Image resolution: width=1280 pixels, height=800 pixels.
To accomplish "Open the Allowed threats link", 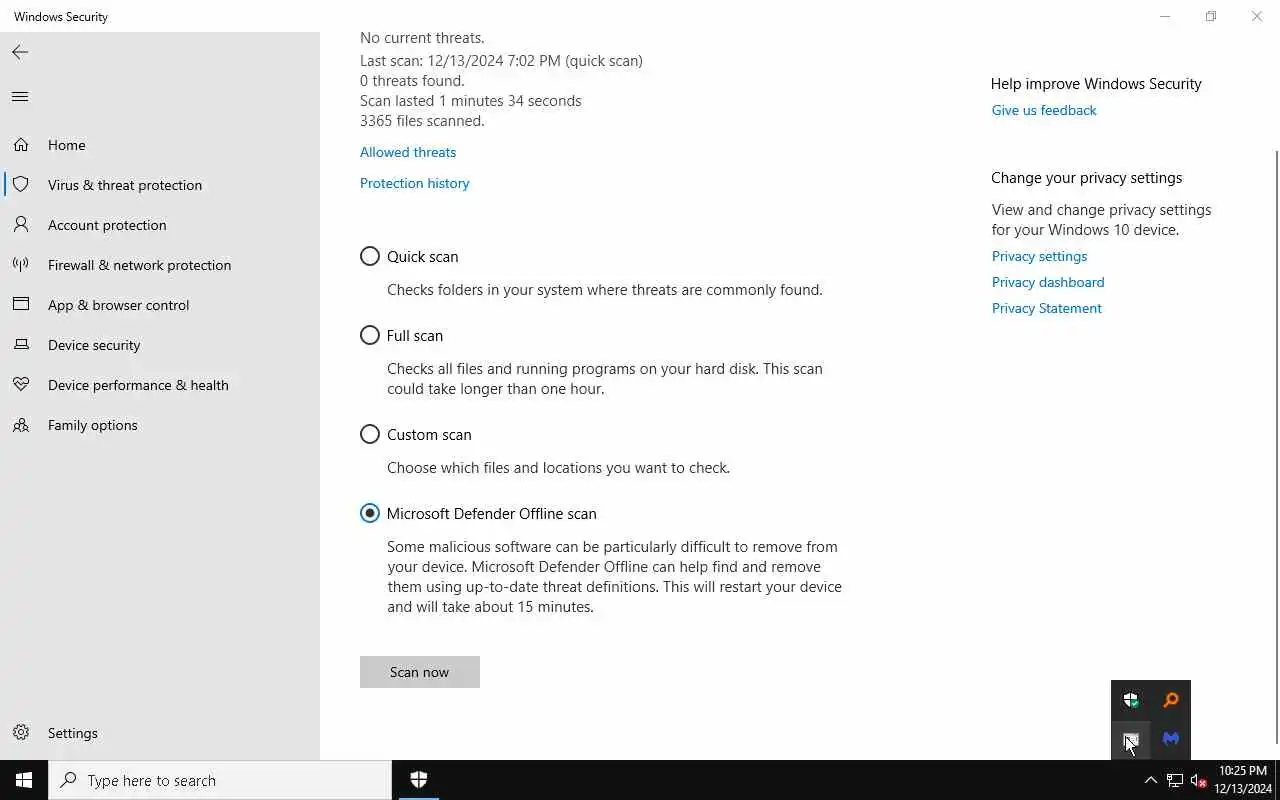I will (x=408, y=152).
